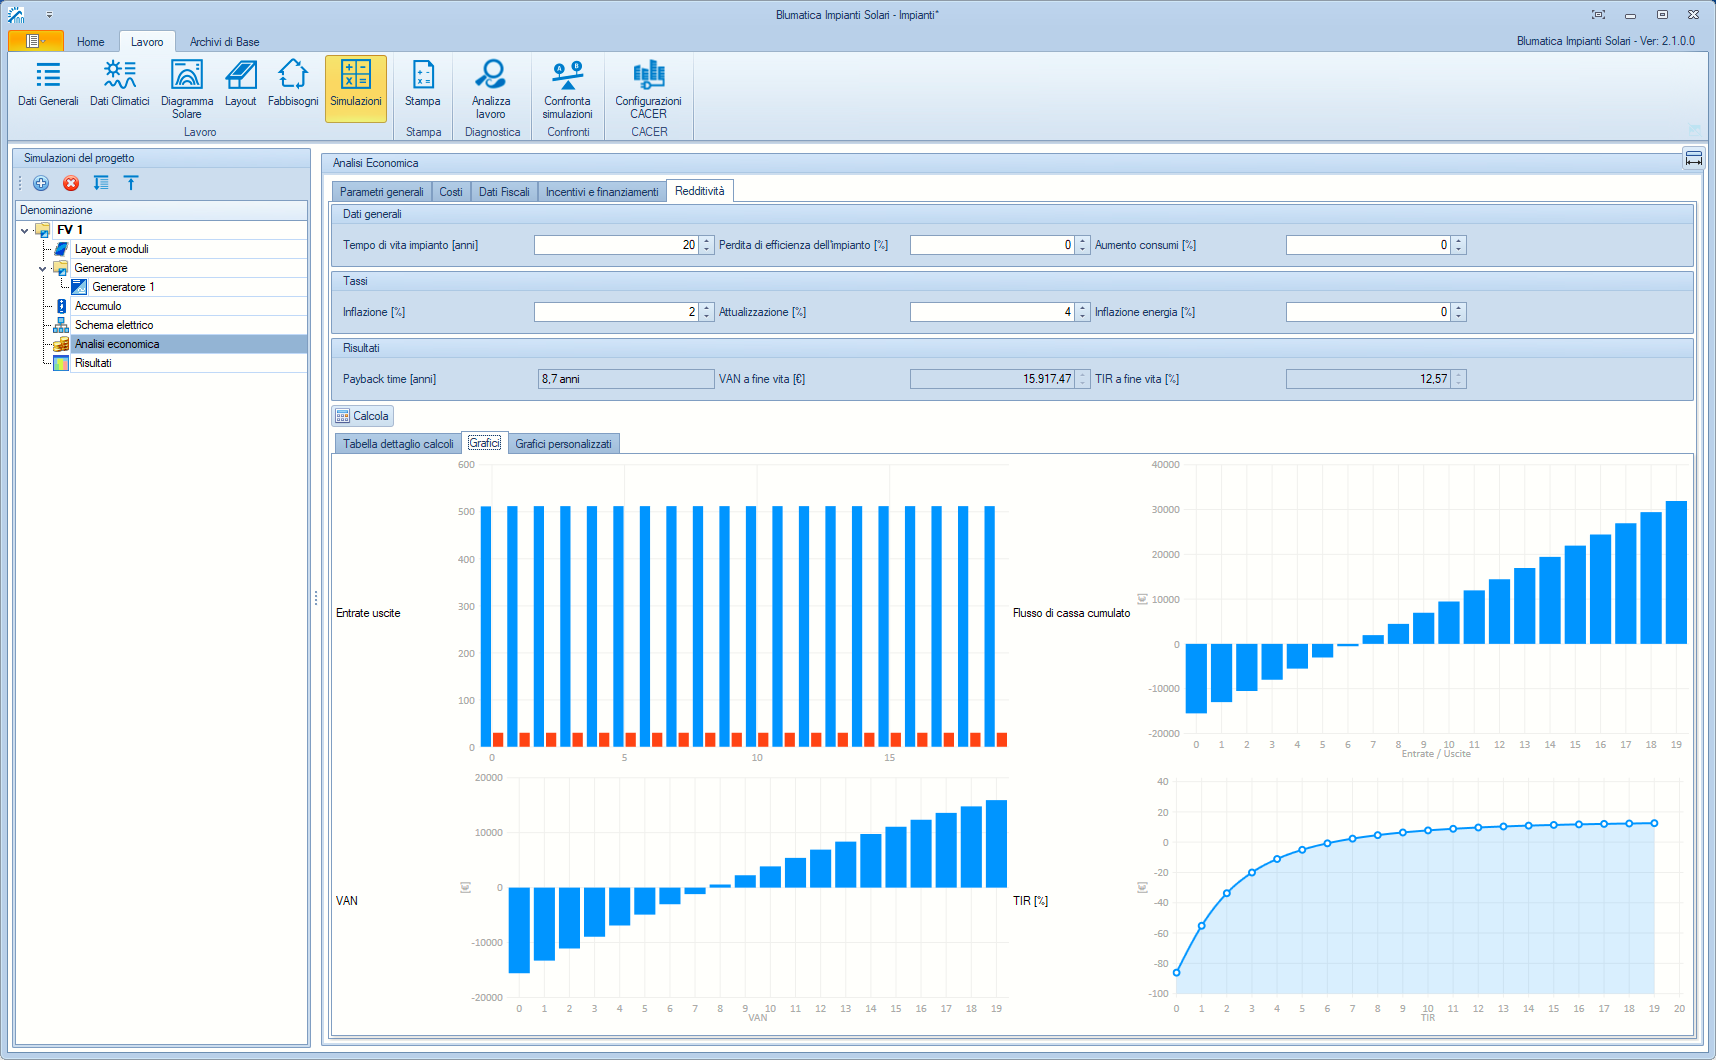The width and height of the screenshot is (1716, 1060).
Task: Open the orange application menu dropdown
Action: (35, 41)
